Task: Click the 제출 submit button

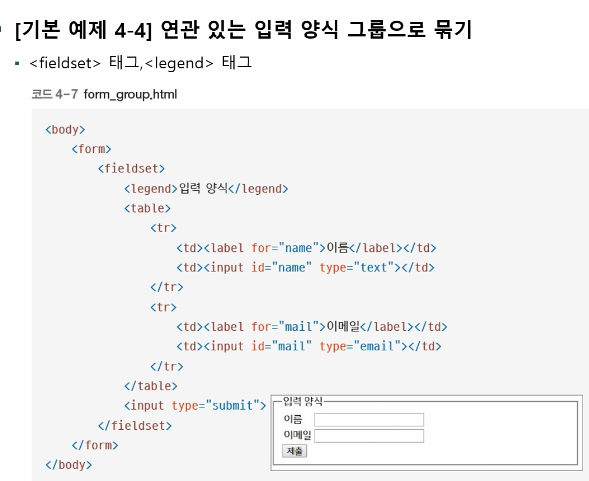Action: 294,451
